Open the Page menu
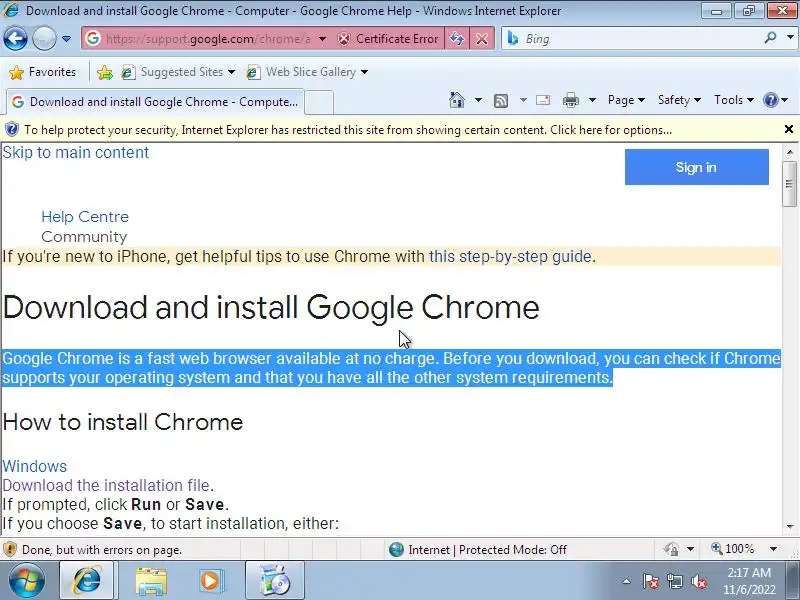The height and width of the screenshot is (600, 800). coord(626,100)
